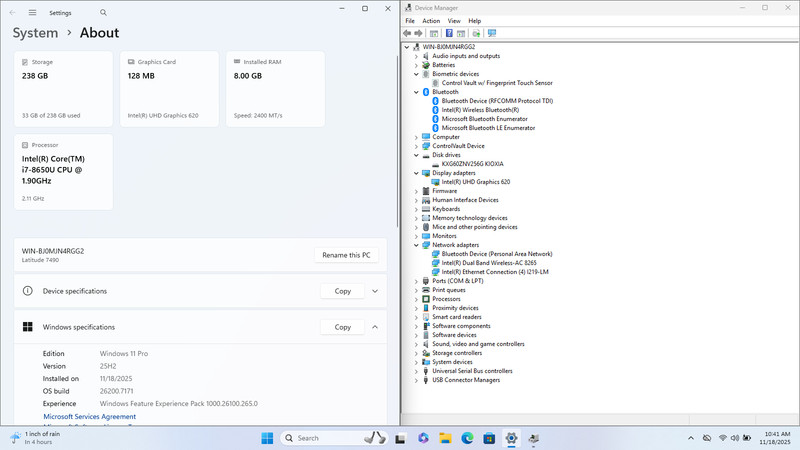Collapse the Display adapters node
This screenshot has width=800, height=450.
pos(416,173)
